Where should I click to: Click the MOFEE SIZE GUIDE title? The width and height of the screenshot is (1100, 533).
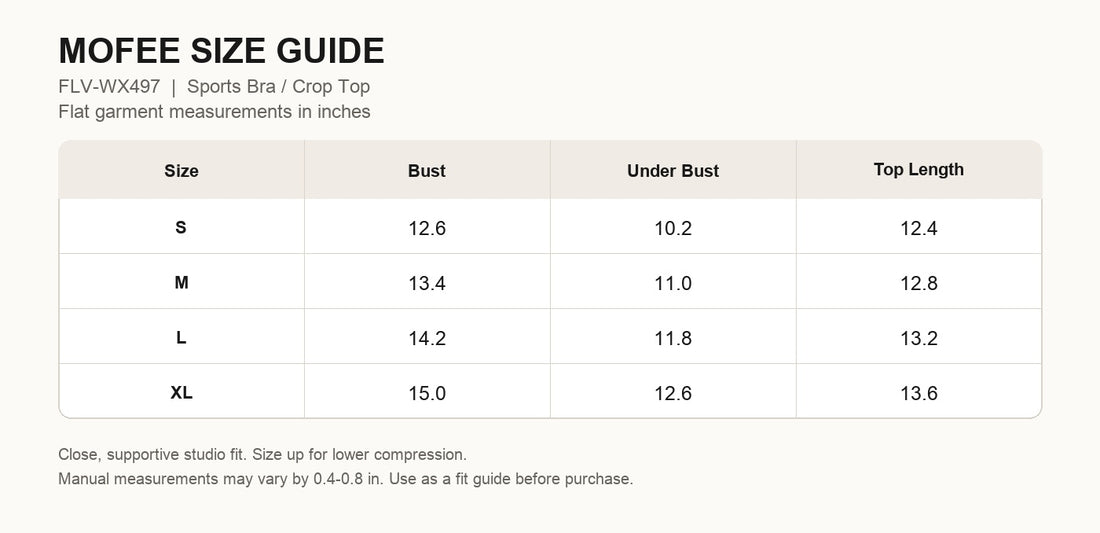point(221,51)
